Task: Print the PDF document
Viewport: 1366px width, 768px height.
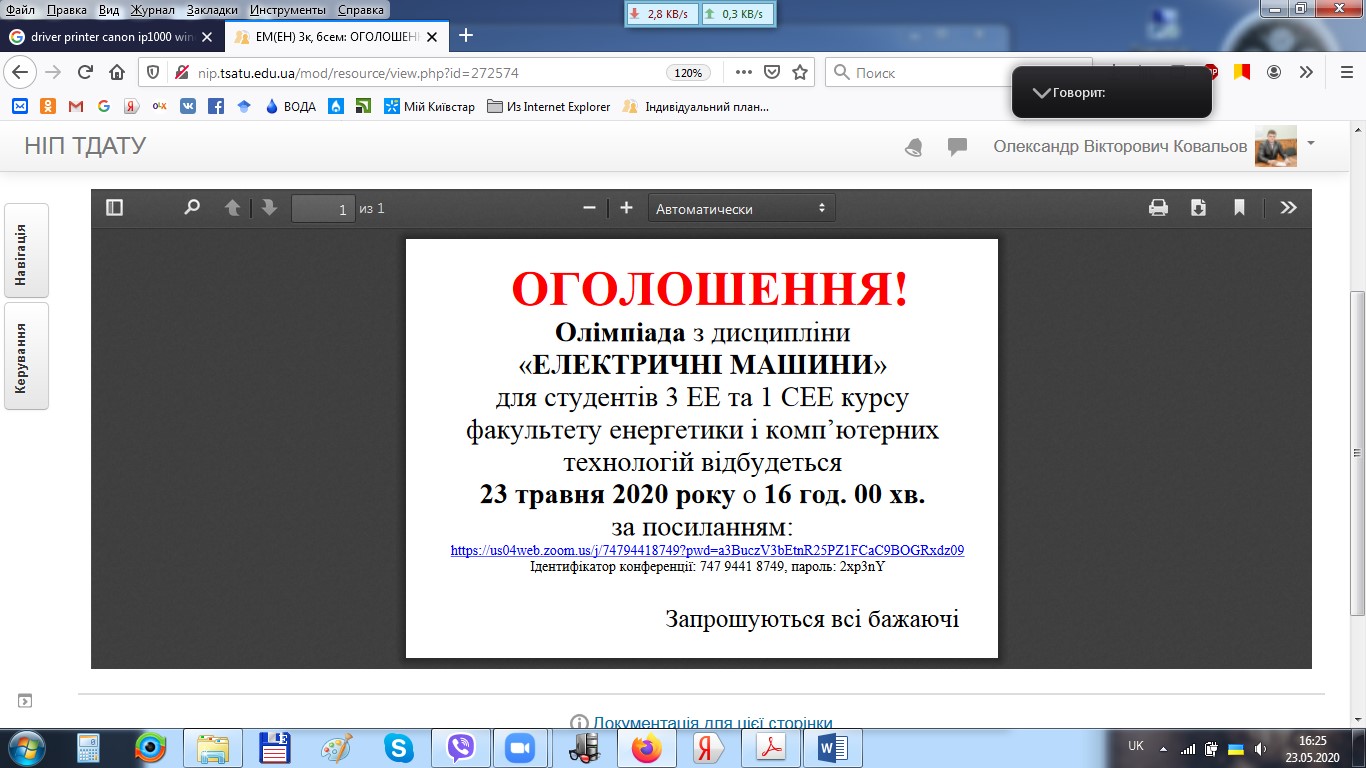Action: [x=1158, y=208]
